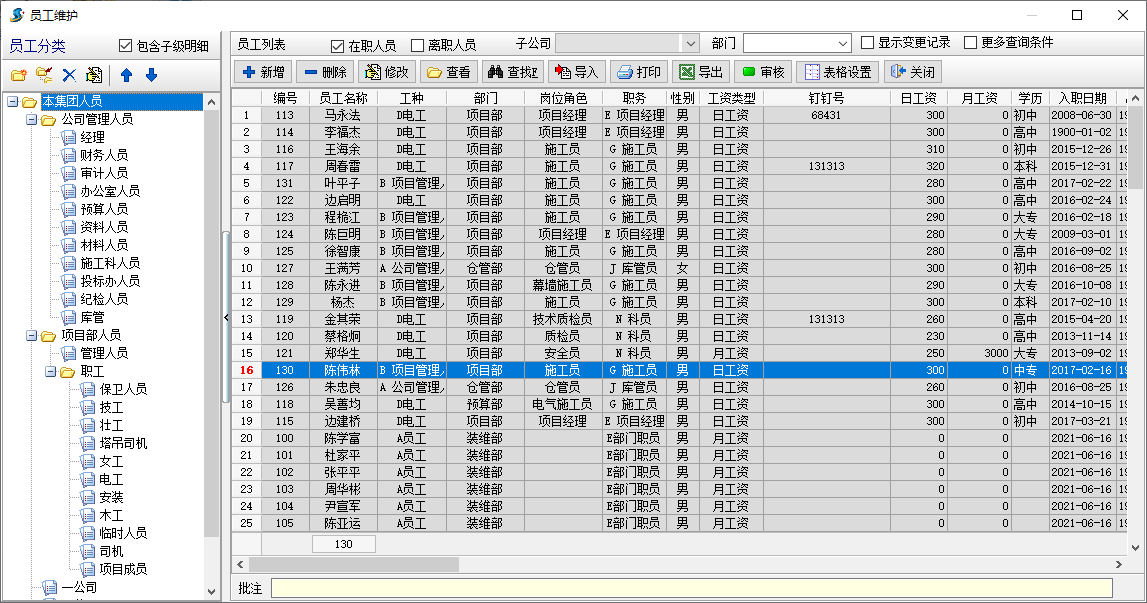
Task: Move category down with blue down arrow
Action: pos(151,75)
